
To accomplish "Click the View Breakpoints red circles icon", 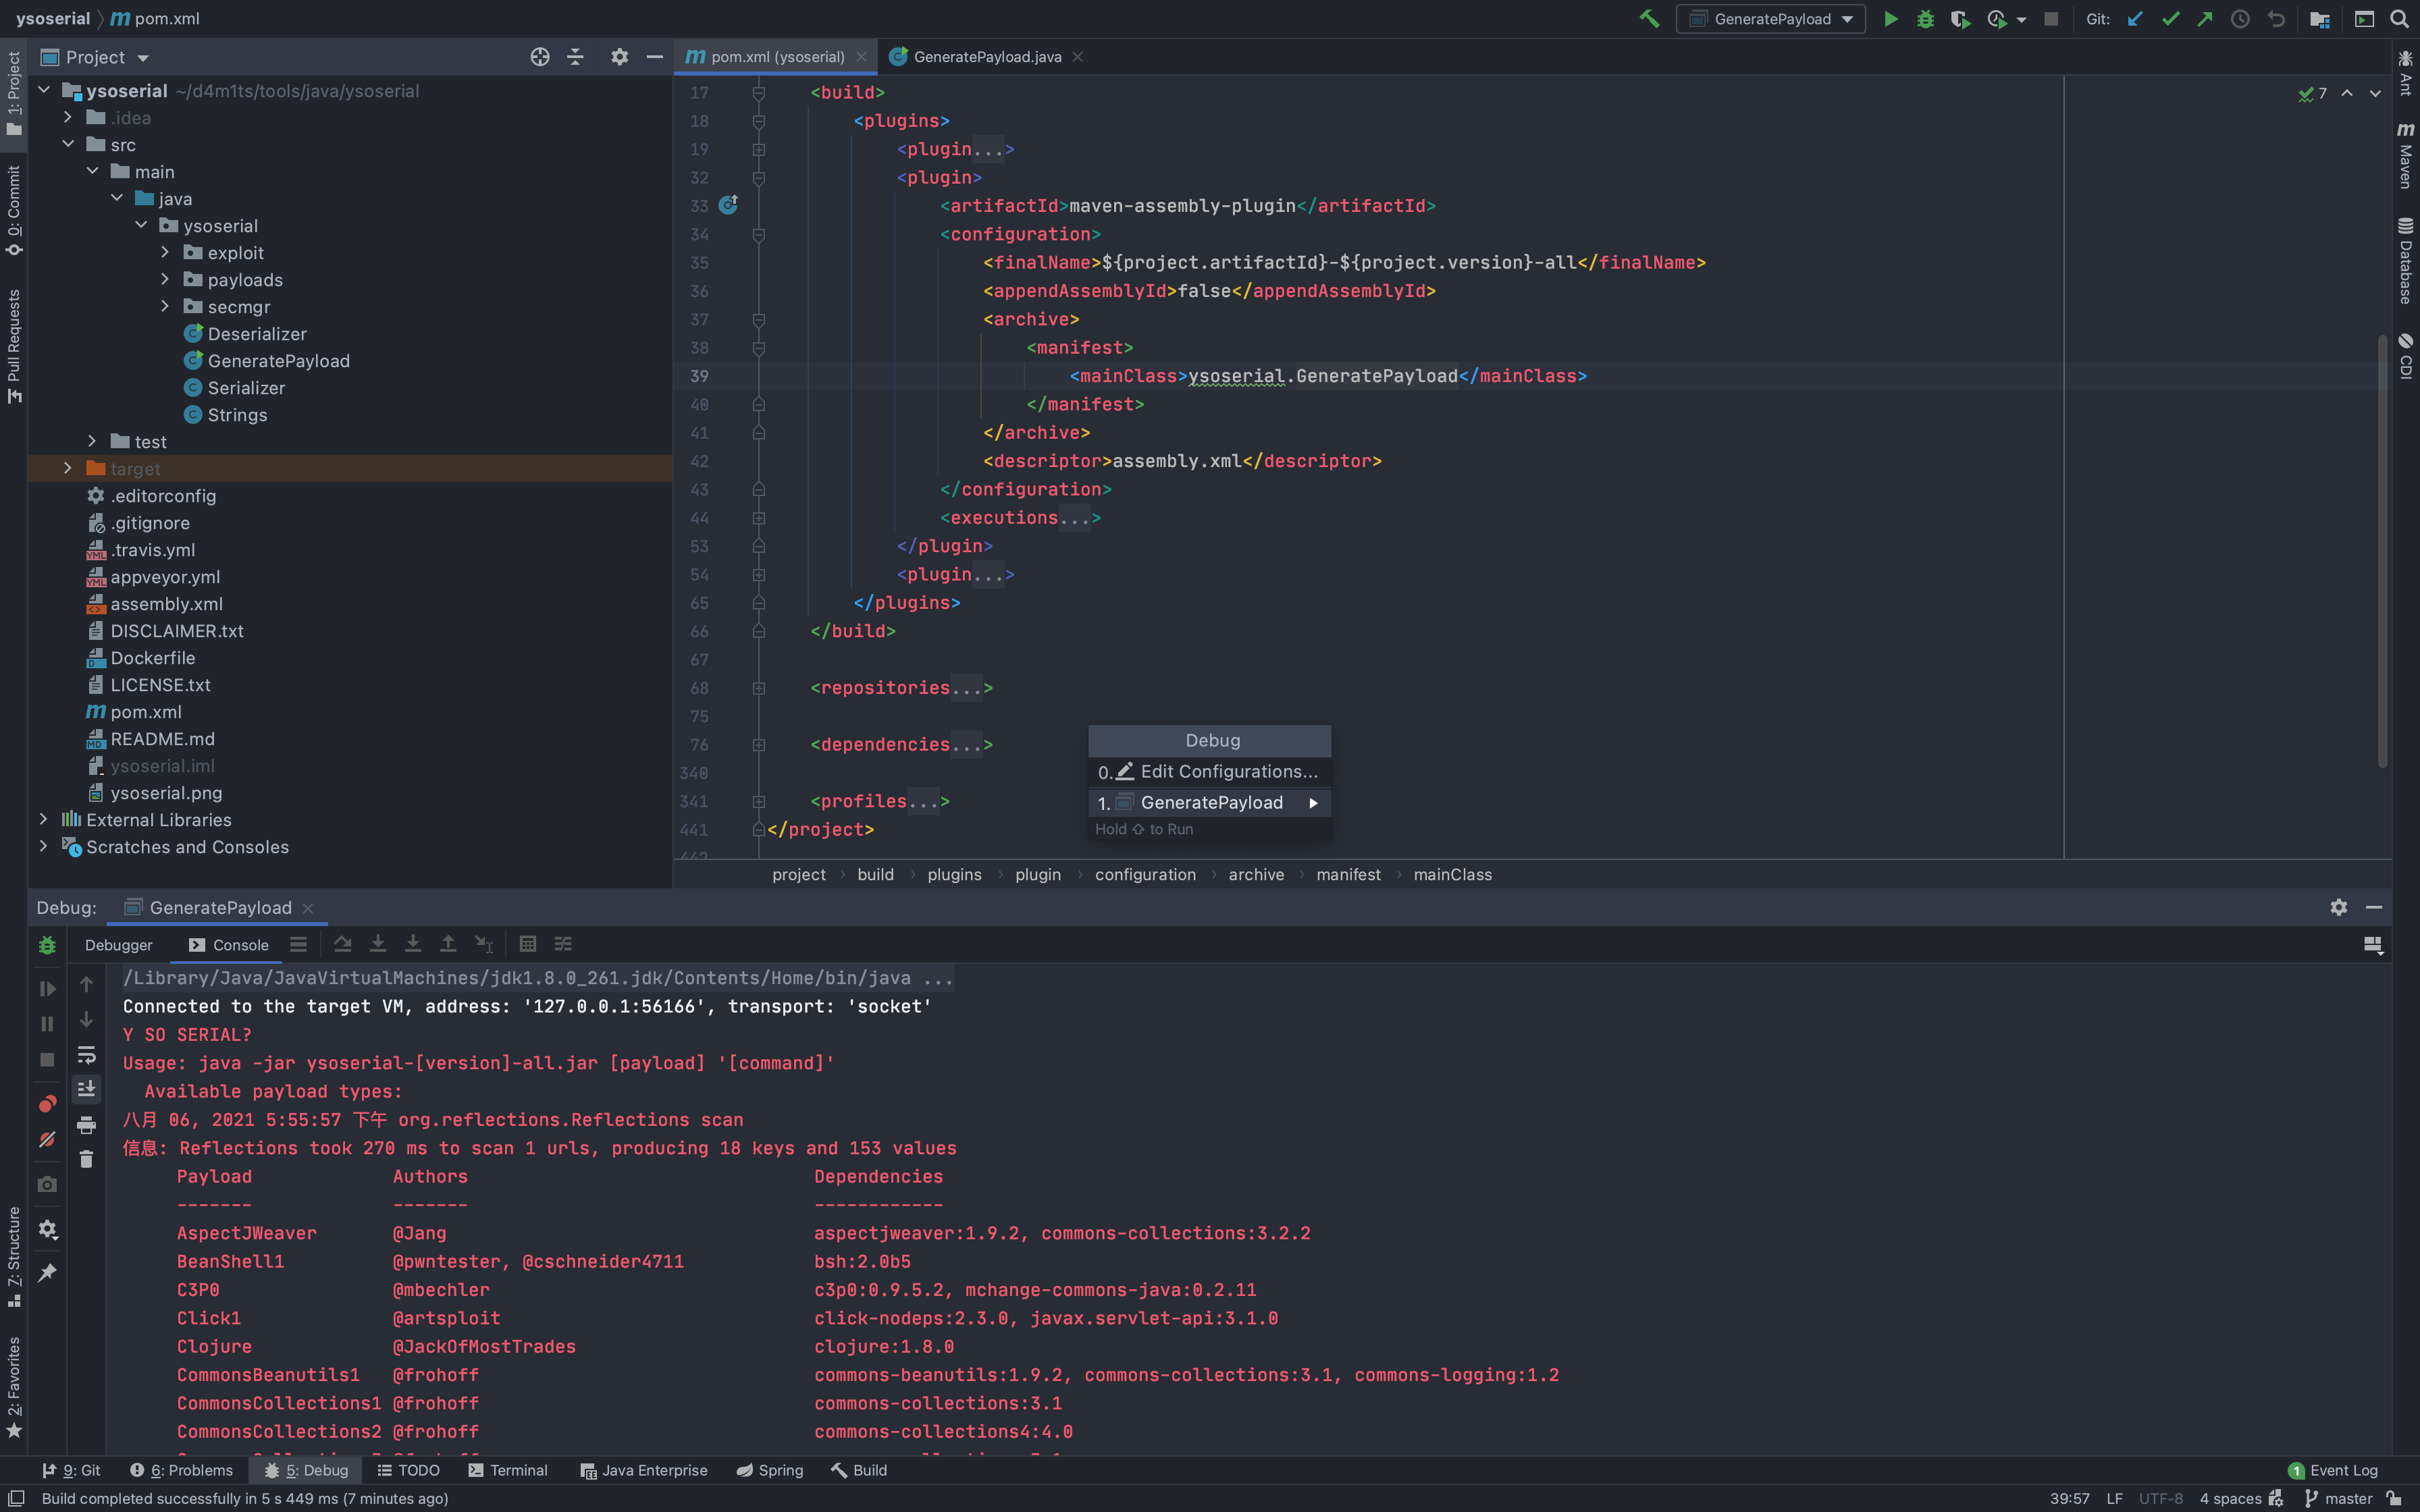I will tap(47, 1104).
